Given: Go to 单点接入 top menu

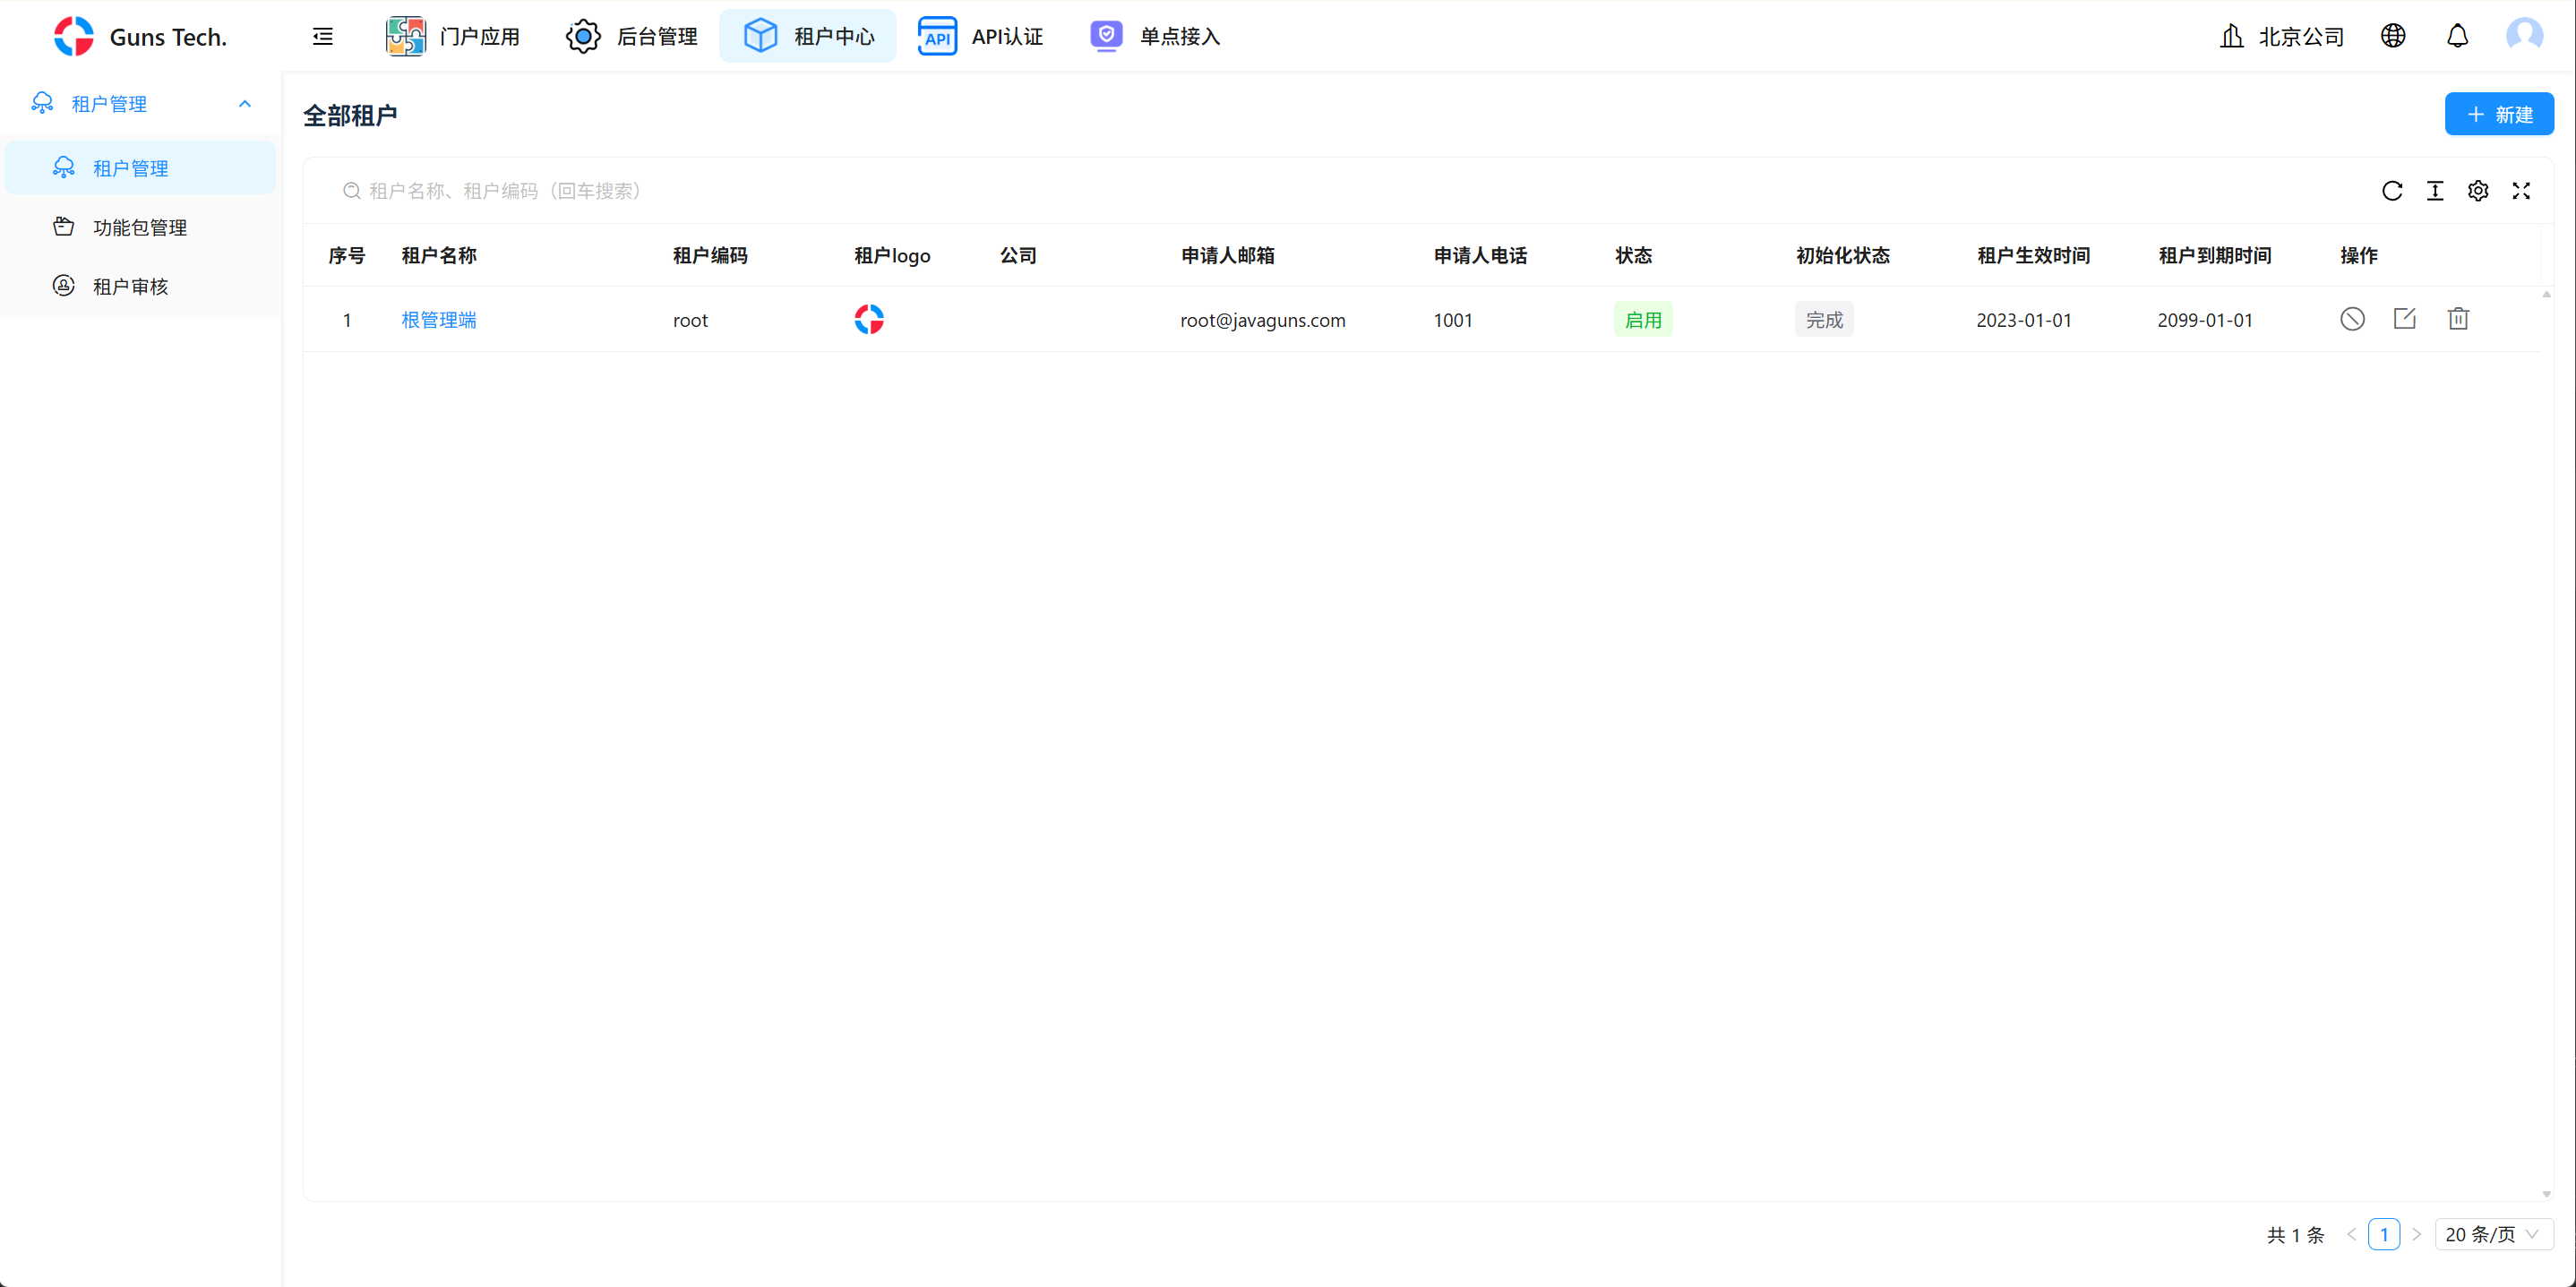Looking at the screenshot, I should pos(1154,37).
